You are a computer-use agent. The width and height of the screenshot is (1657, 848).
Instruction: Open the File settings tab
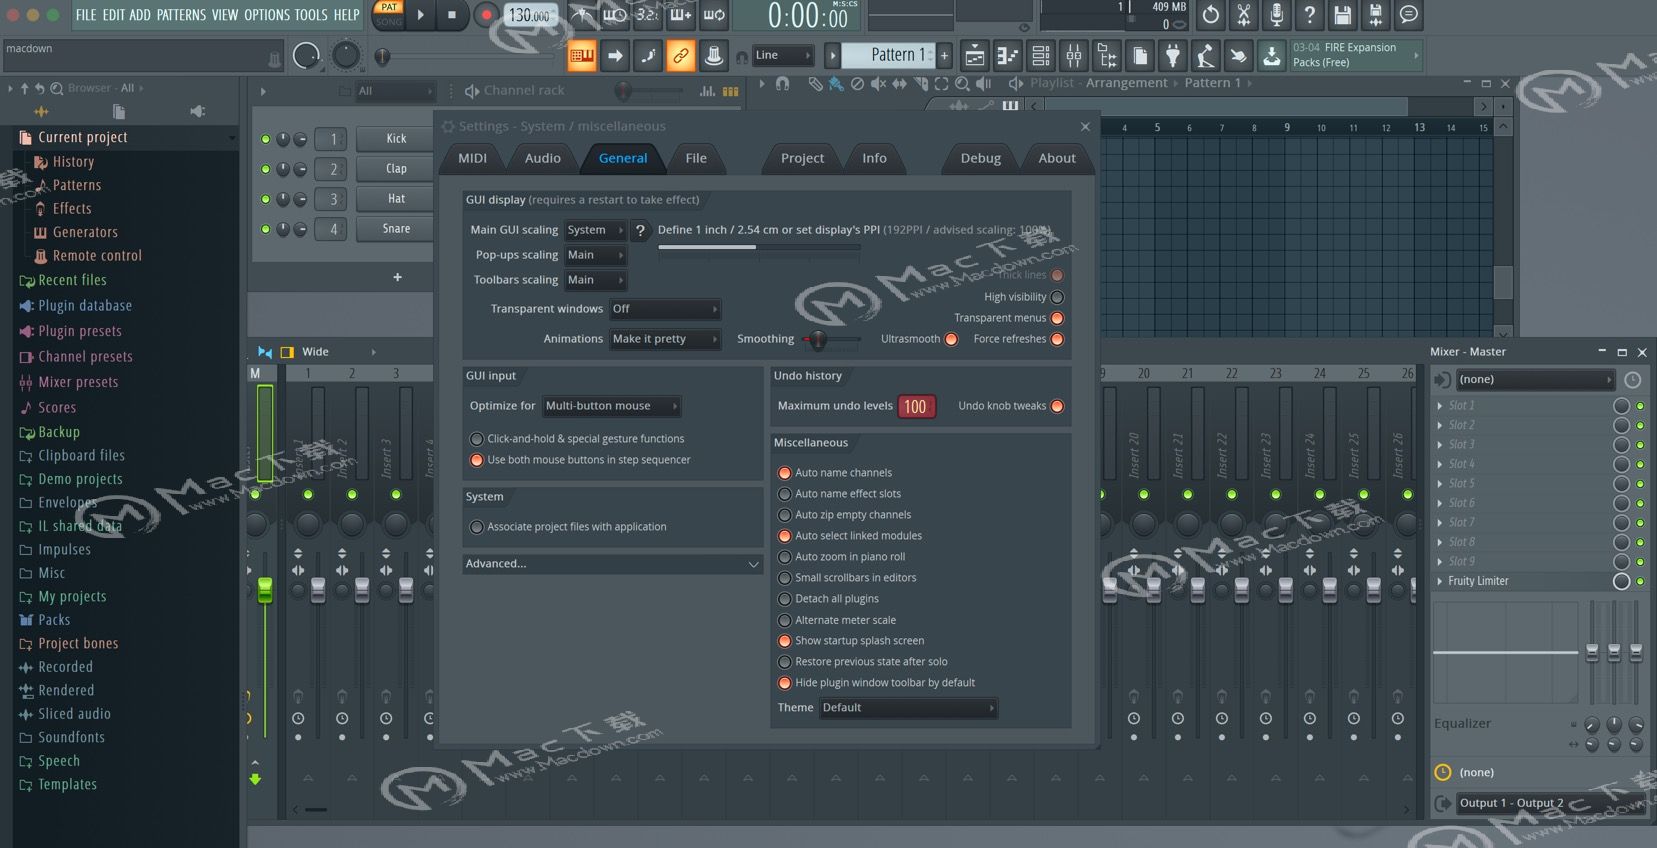pos(696,158)
